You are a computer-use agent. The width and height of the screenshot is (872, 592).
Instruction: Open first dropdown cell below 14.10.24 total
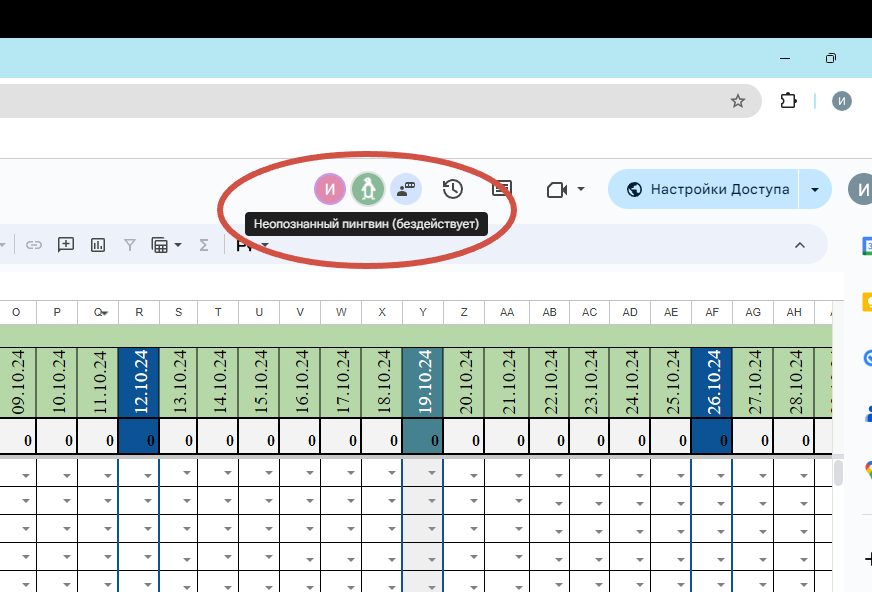(x=227, y=474)
